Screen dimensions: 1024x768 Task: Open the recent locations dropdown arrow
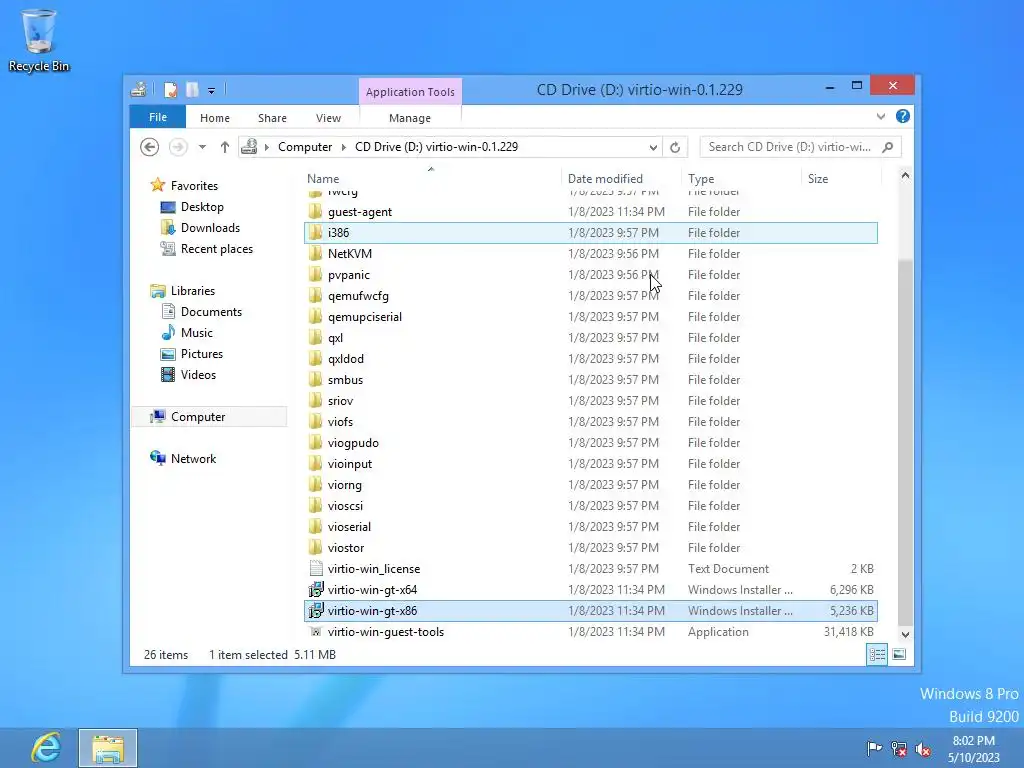point(202,148)
